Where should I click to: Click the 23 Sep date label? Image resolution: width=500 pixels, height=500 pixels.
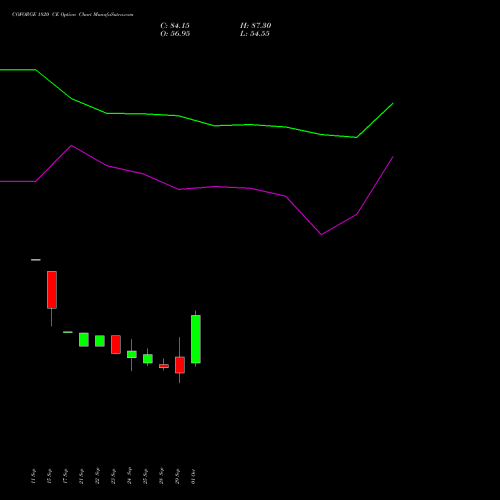click(x=113, y=476)
